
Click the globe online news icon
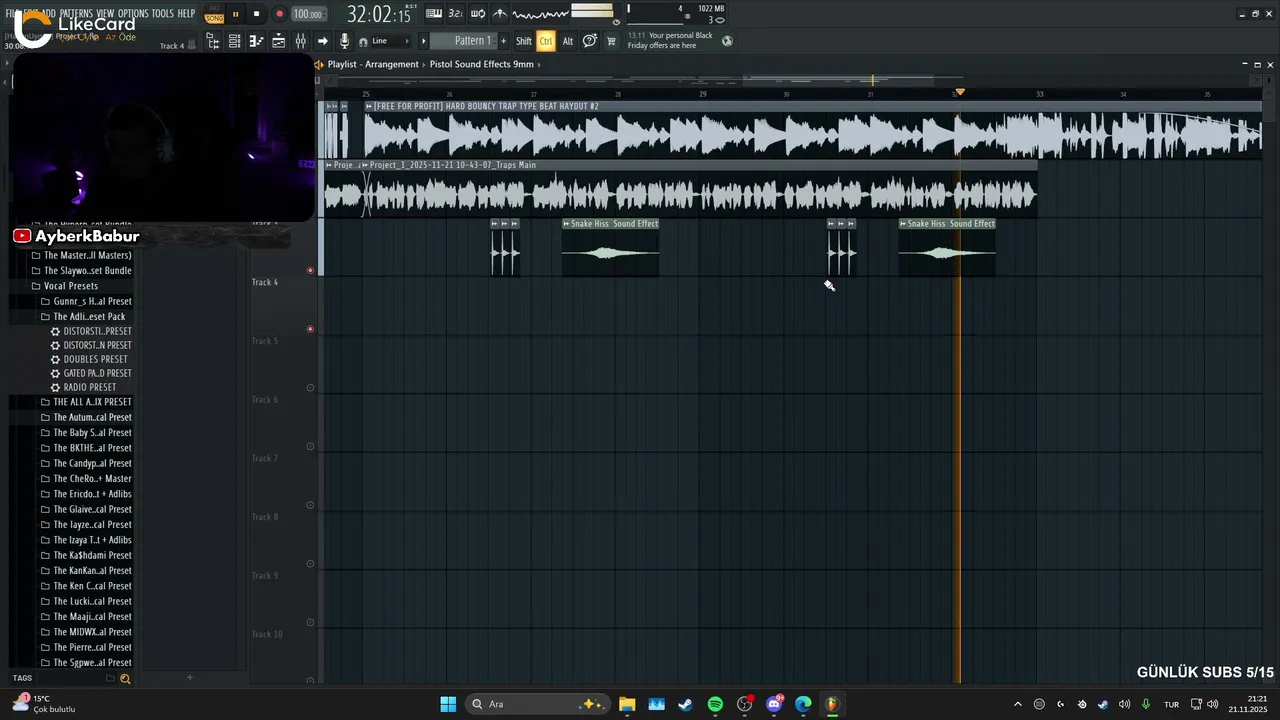click(x=727, y=41)
